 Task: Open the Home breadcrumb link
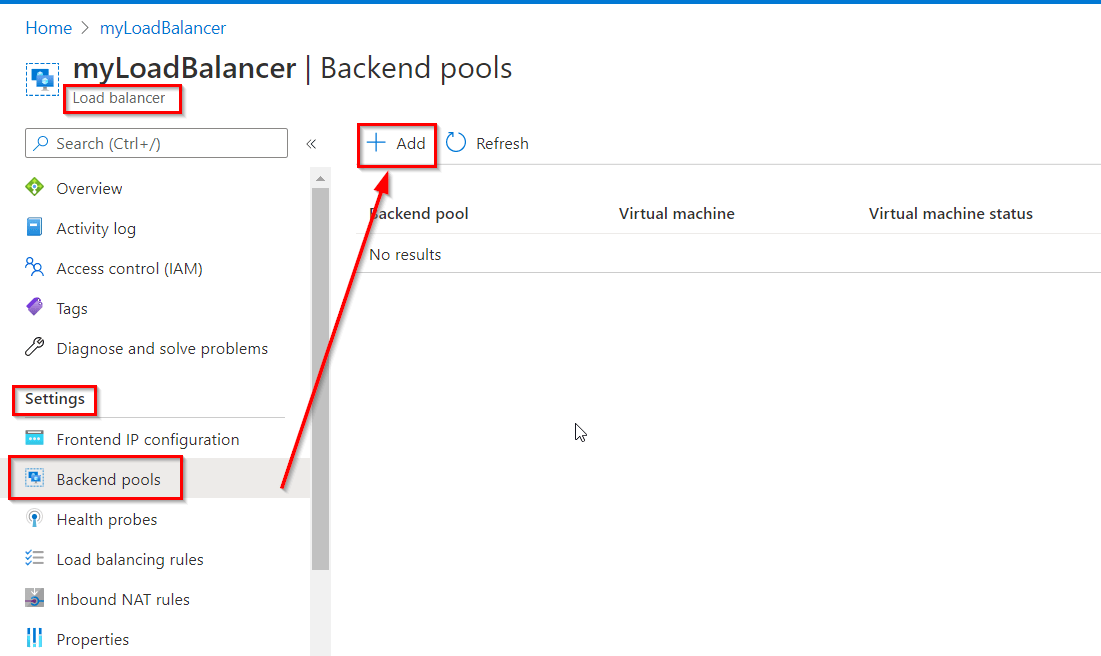point(48,28)
